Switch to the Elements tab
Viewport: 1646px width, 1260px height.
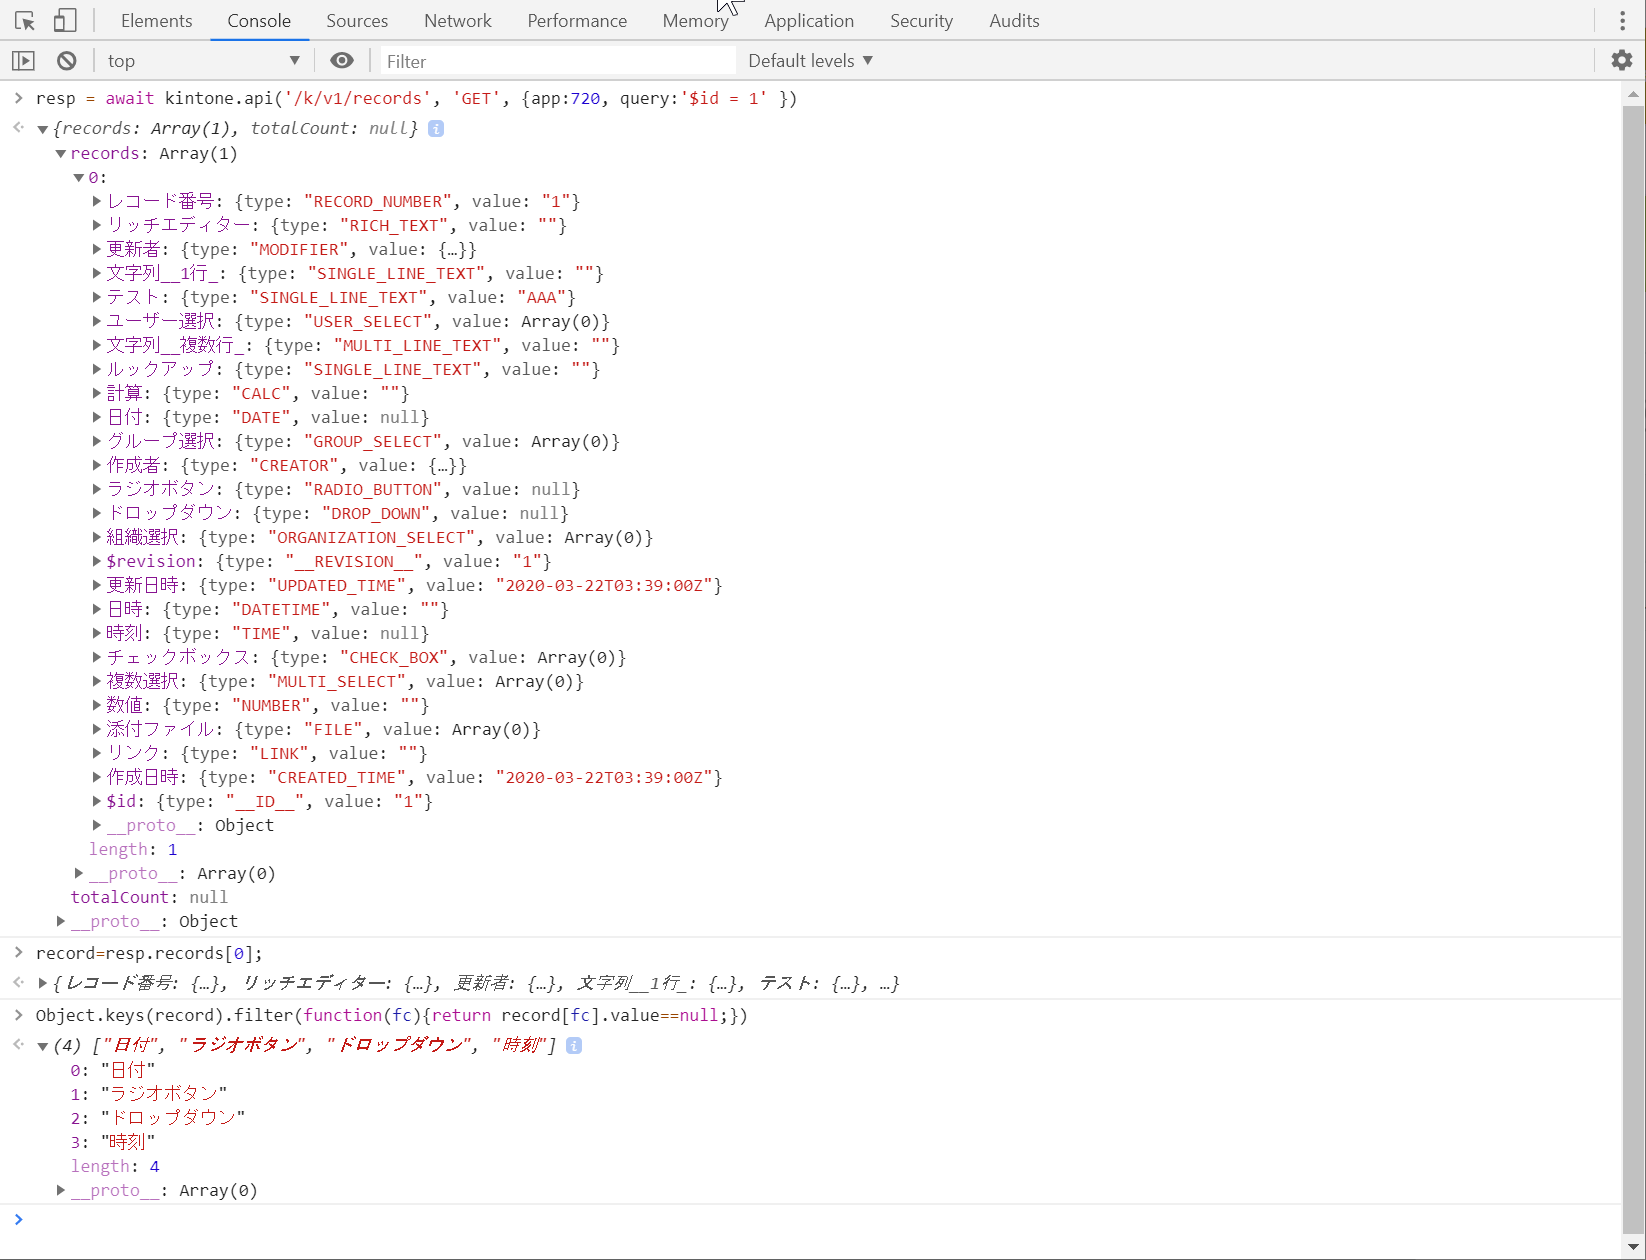coord(156,20)
